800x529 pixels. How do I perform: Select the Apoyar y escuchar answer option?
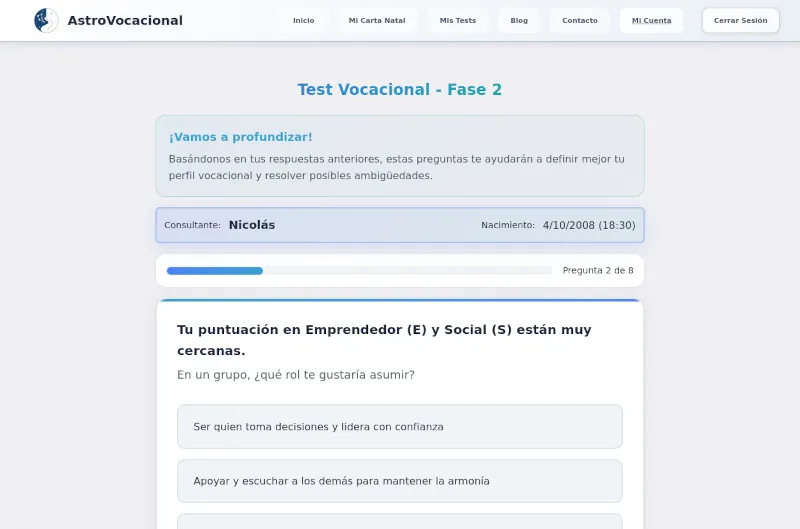(x=400, y=481)
